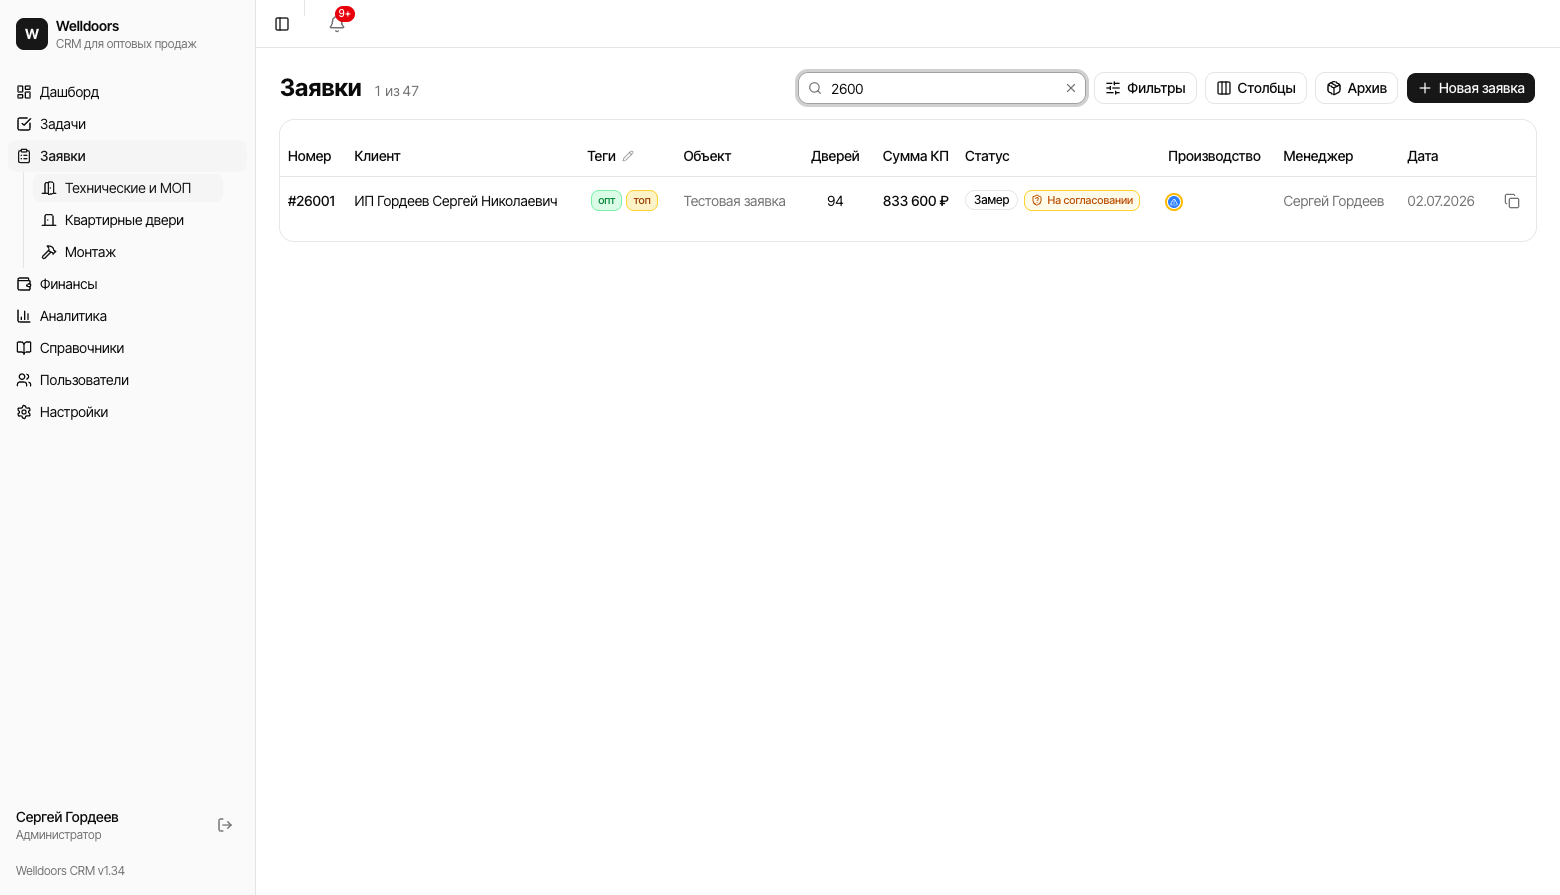The image size is (1560, 895).
Task: Click the production status icon in row
Action: tap(1174, 202)
